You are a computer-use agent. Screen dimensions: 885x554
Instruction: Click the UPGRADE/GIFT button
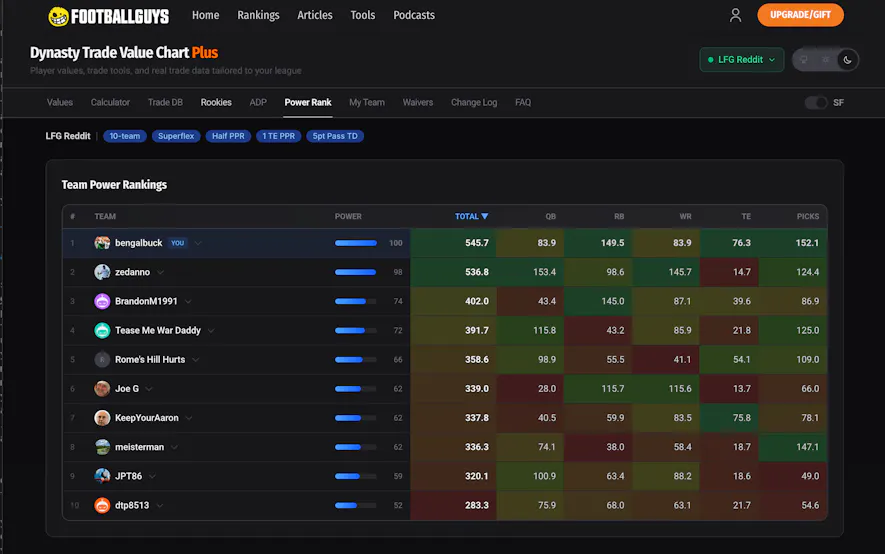[x=800, y=15]
